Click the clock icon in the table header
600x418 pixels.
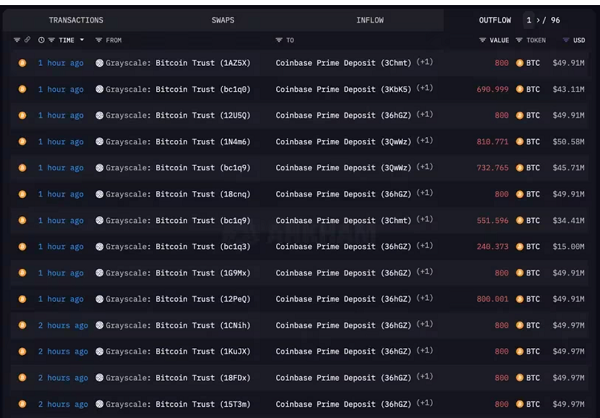(40, 40)
